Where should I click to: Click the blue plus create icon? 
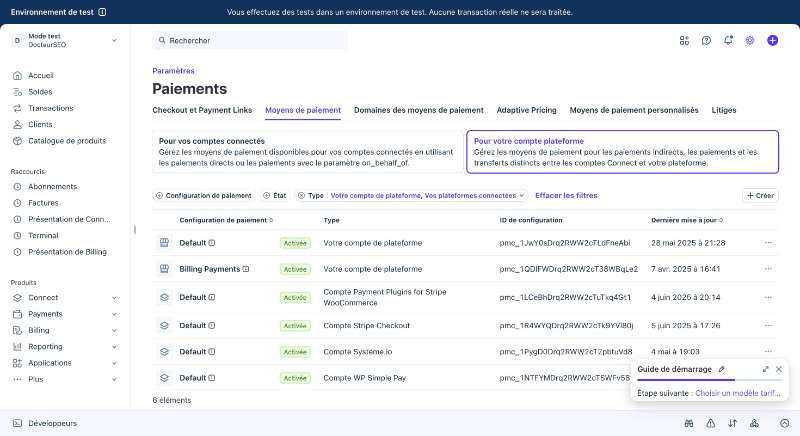[x=772, y=40]
